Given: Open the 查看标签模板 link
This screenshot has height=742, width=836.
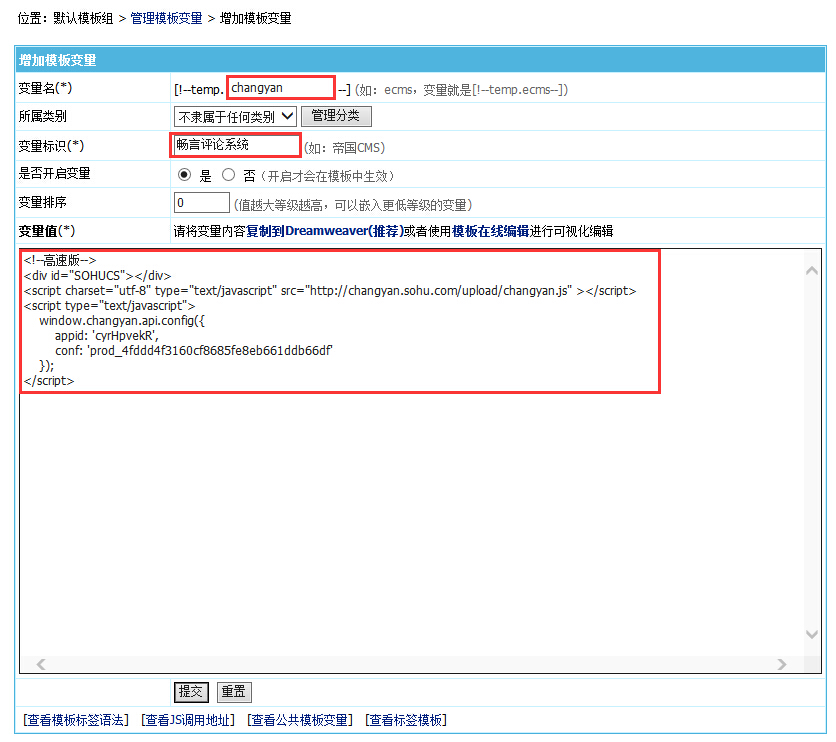Looking at the screenshot, I should point(406,721).
